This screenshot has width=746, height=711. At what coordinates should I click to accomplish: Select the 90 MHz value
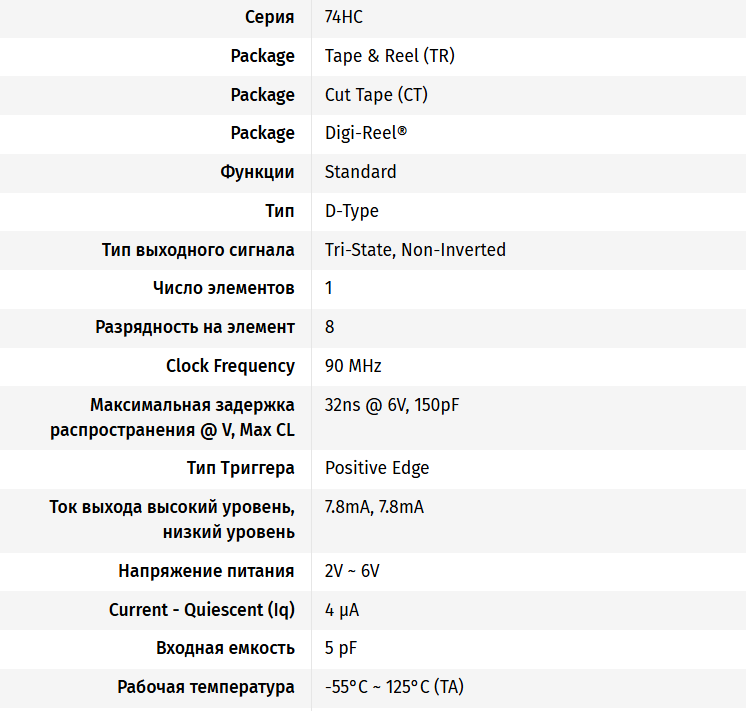[x=353, y=366]
